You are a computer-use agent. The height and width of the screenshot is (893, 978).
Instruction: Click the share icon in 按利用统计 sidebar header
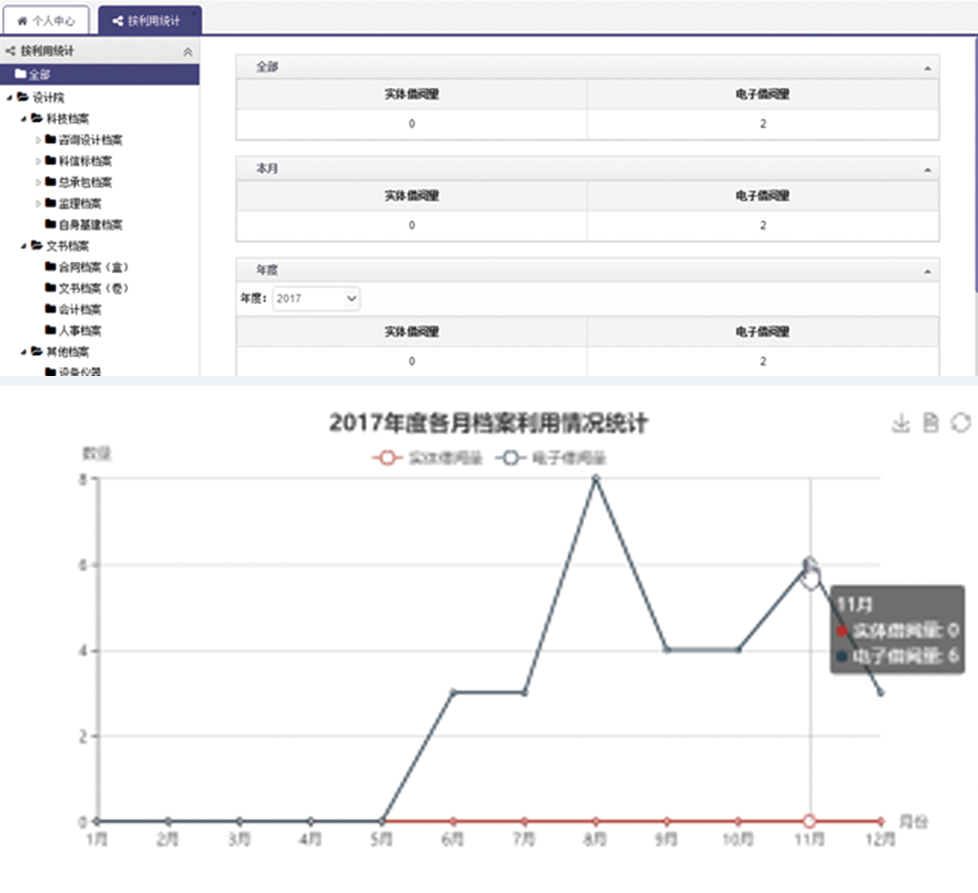[10, 50]
